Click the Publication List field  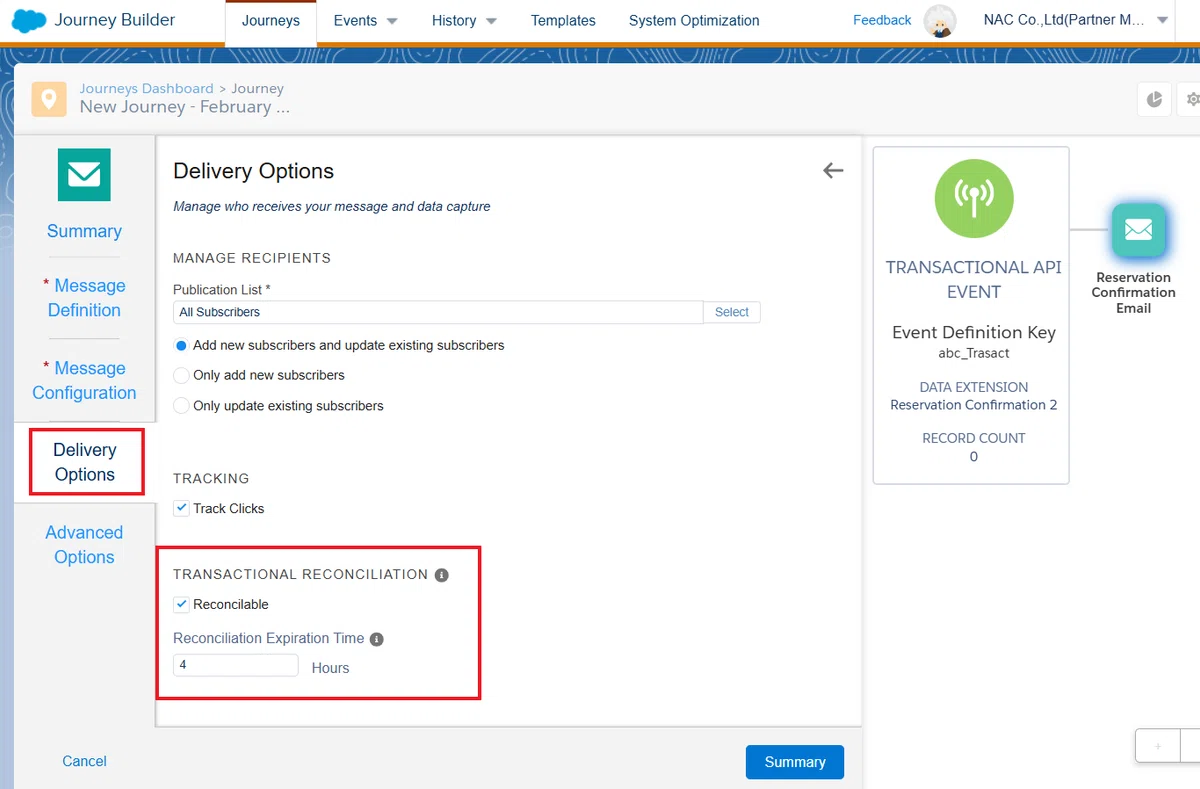tap(438, 312)
